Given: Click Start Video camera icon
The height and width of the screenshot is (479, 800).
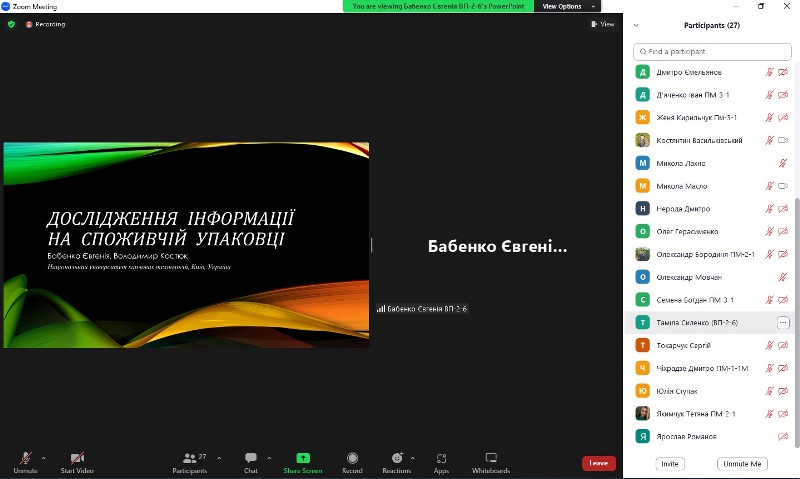Looking at the screenshot, I should [77, 458].
